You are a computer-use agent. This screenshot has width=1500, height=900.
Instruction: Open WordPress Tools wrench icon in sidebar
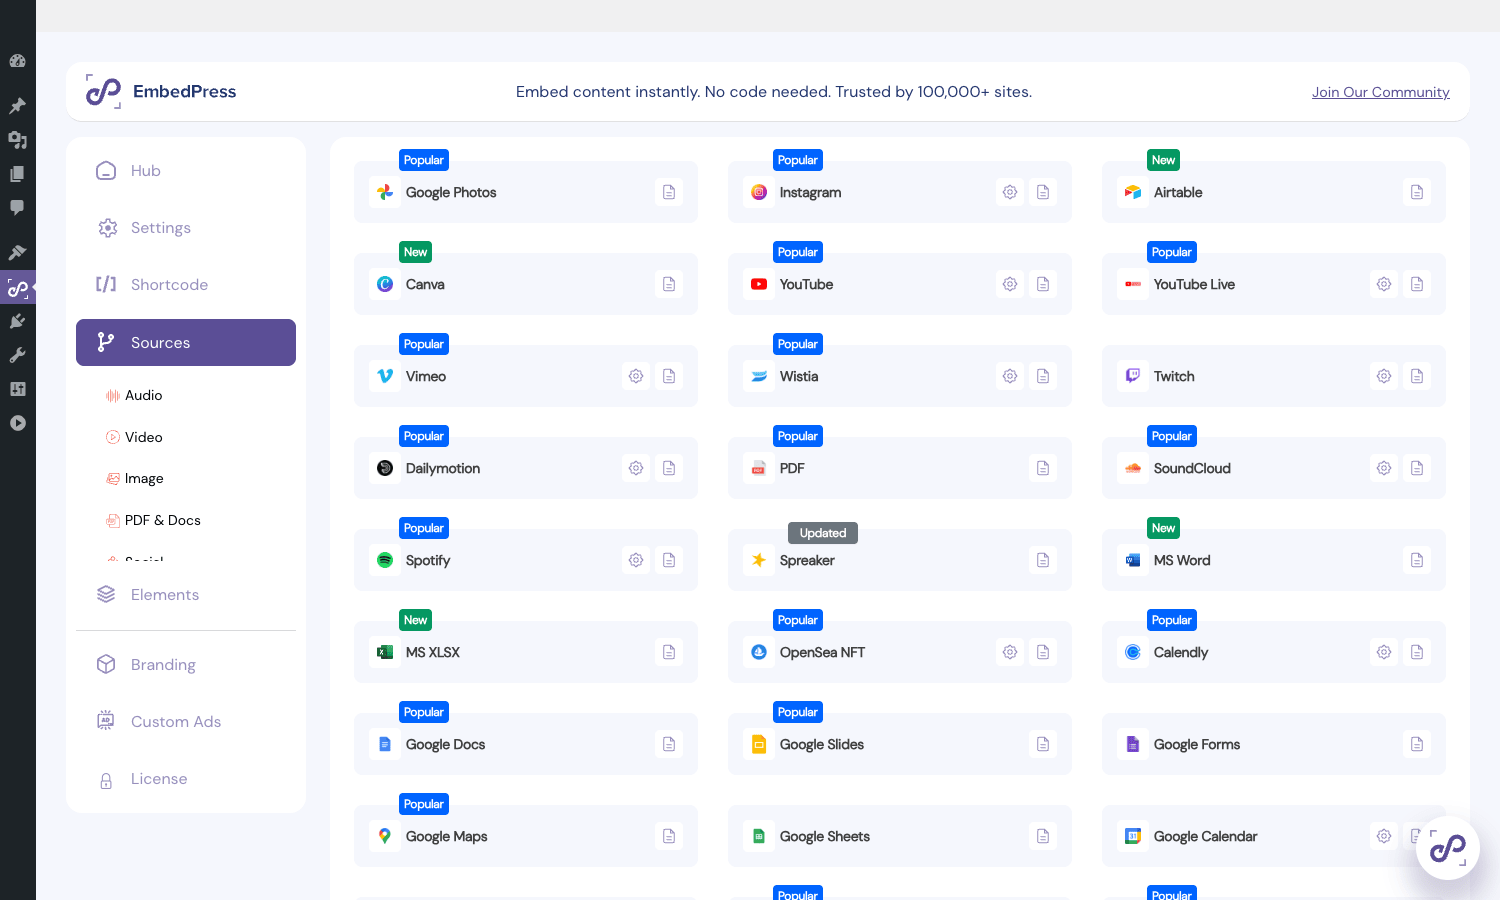[x=17, y=355]
